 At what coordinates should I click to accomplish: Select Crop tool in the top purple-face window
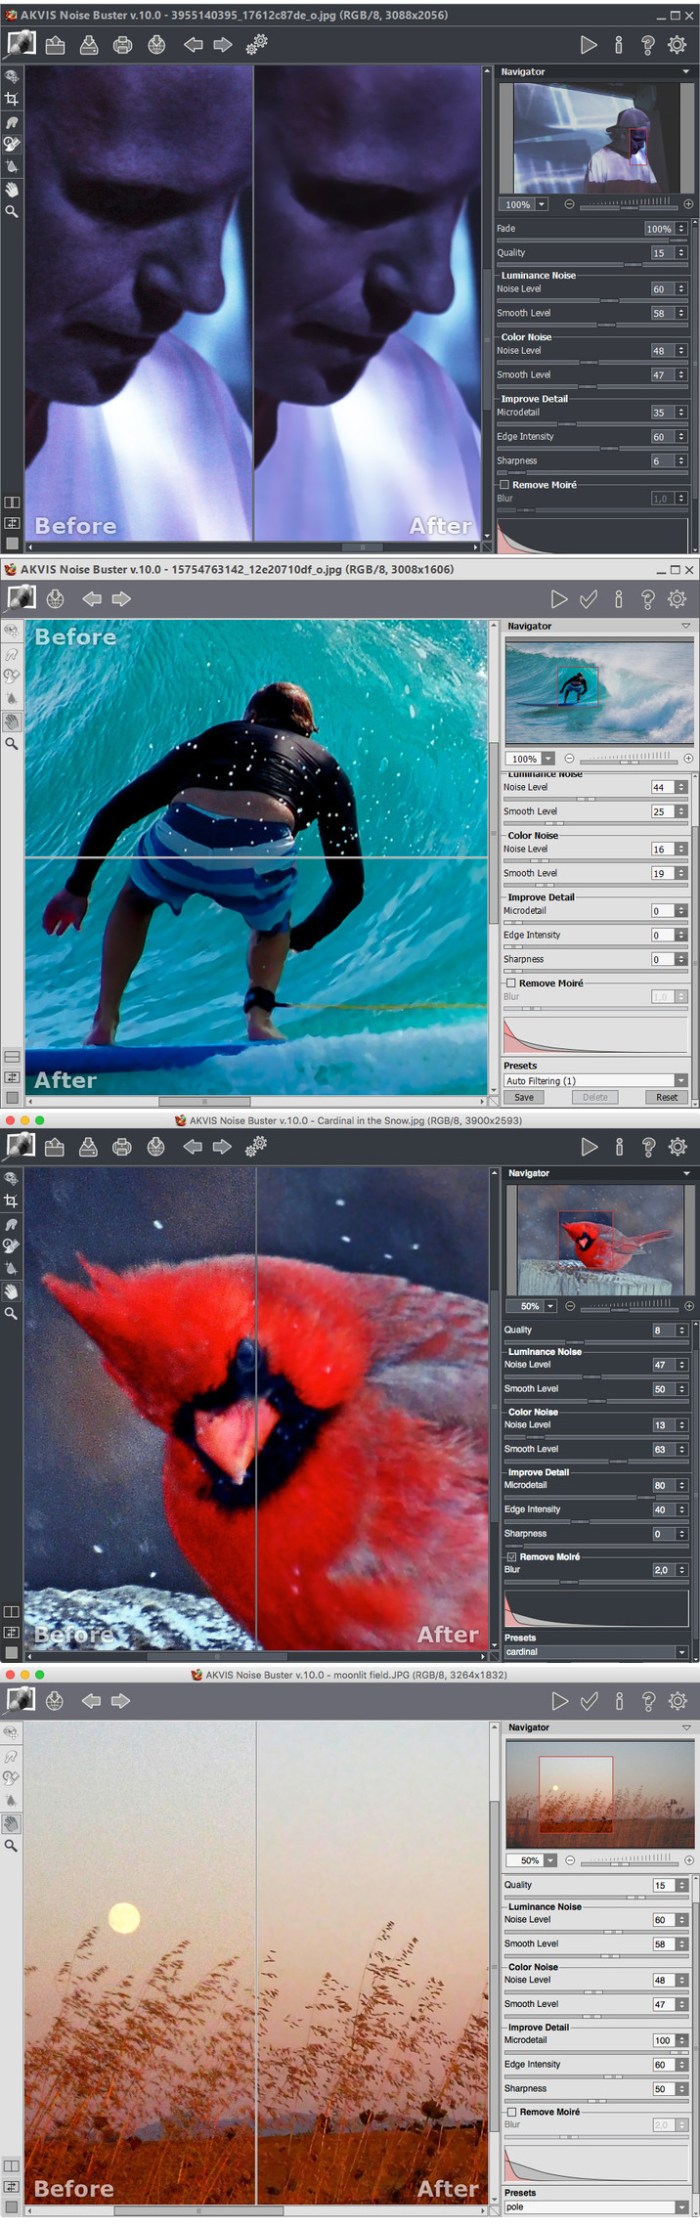tap(12, 99)
